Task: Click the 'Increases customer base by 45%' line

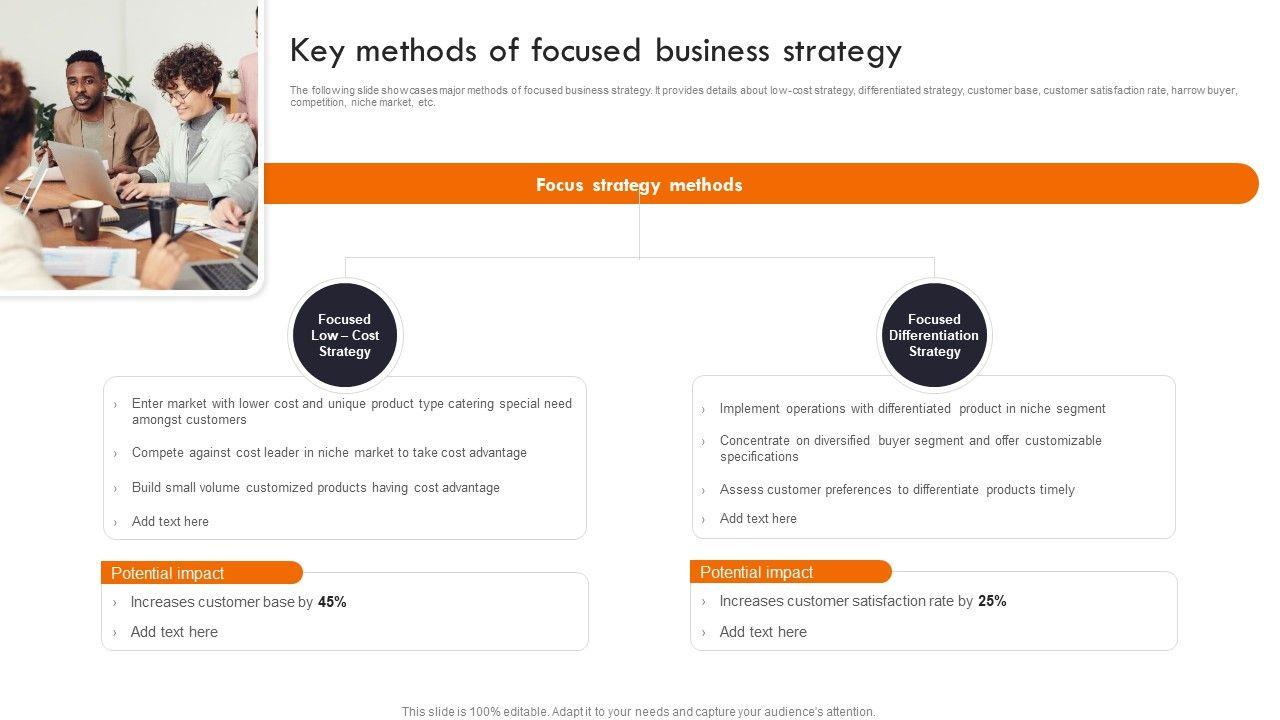Action: (x=238, y=602)
